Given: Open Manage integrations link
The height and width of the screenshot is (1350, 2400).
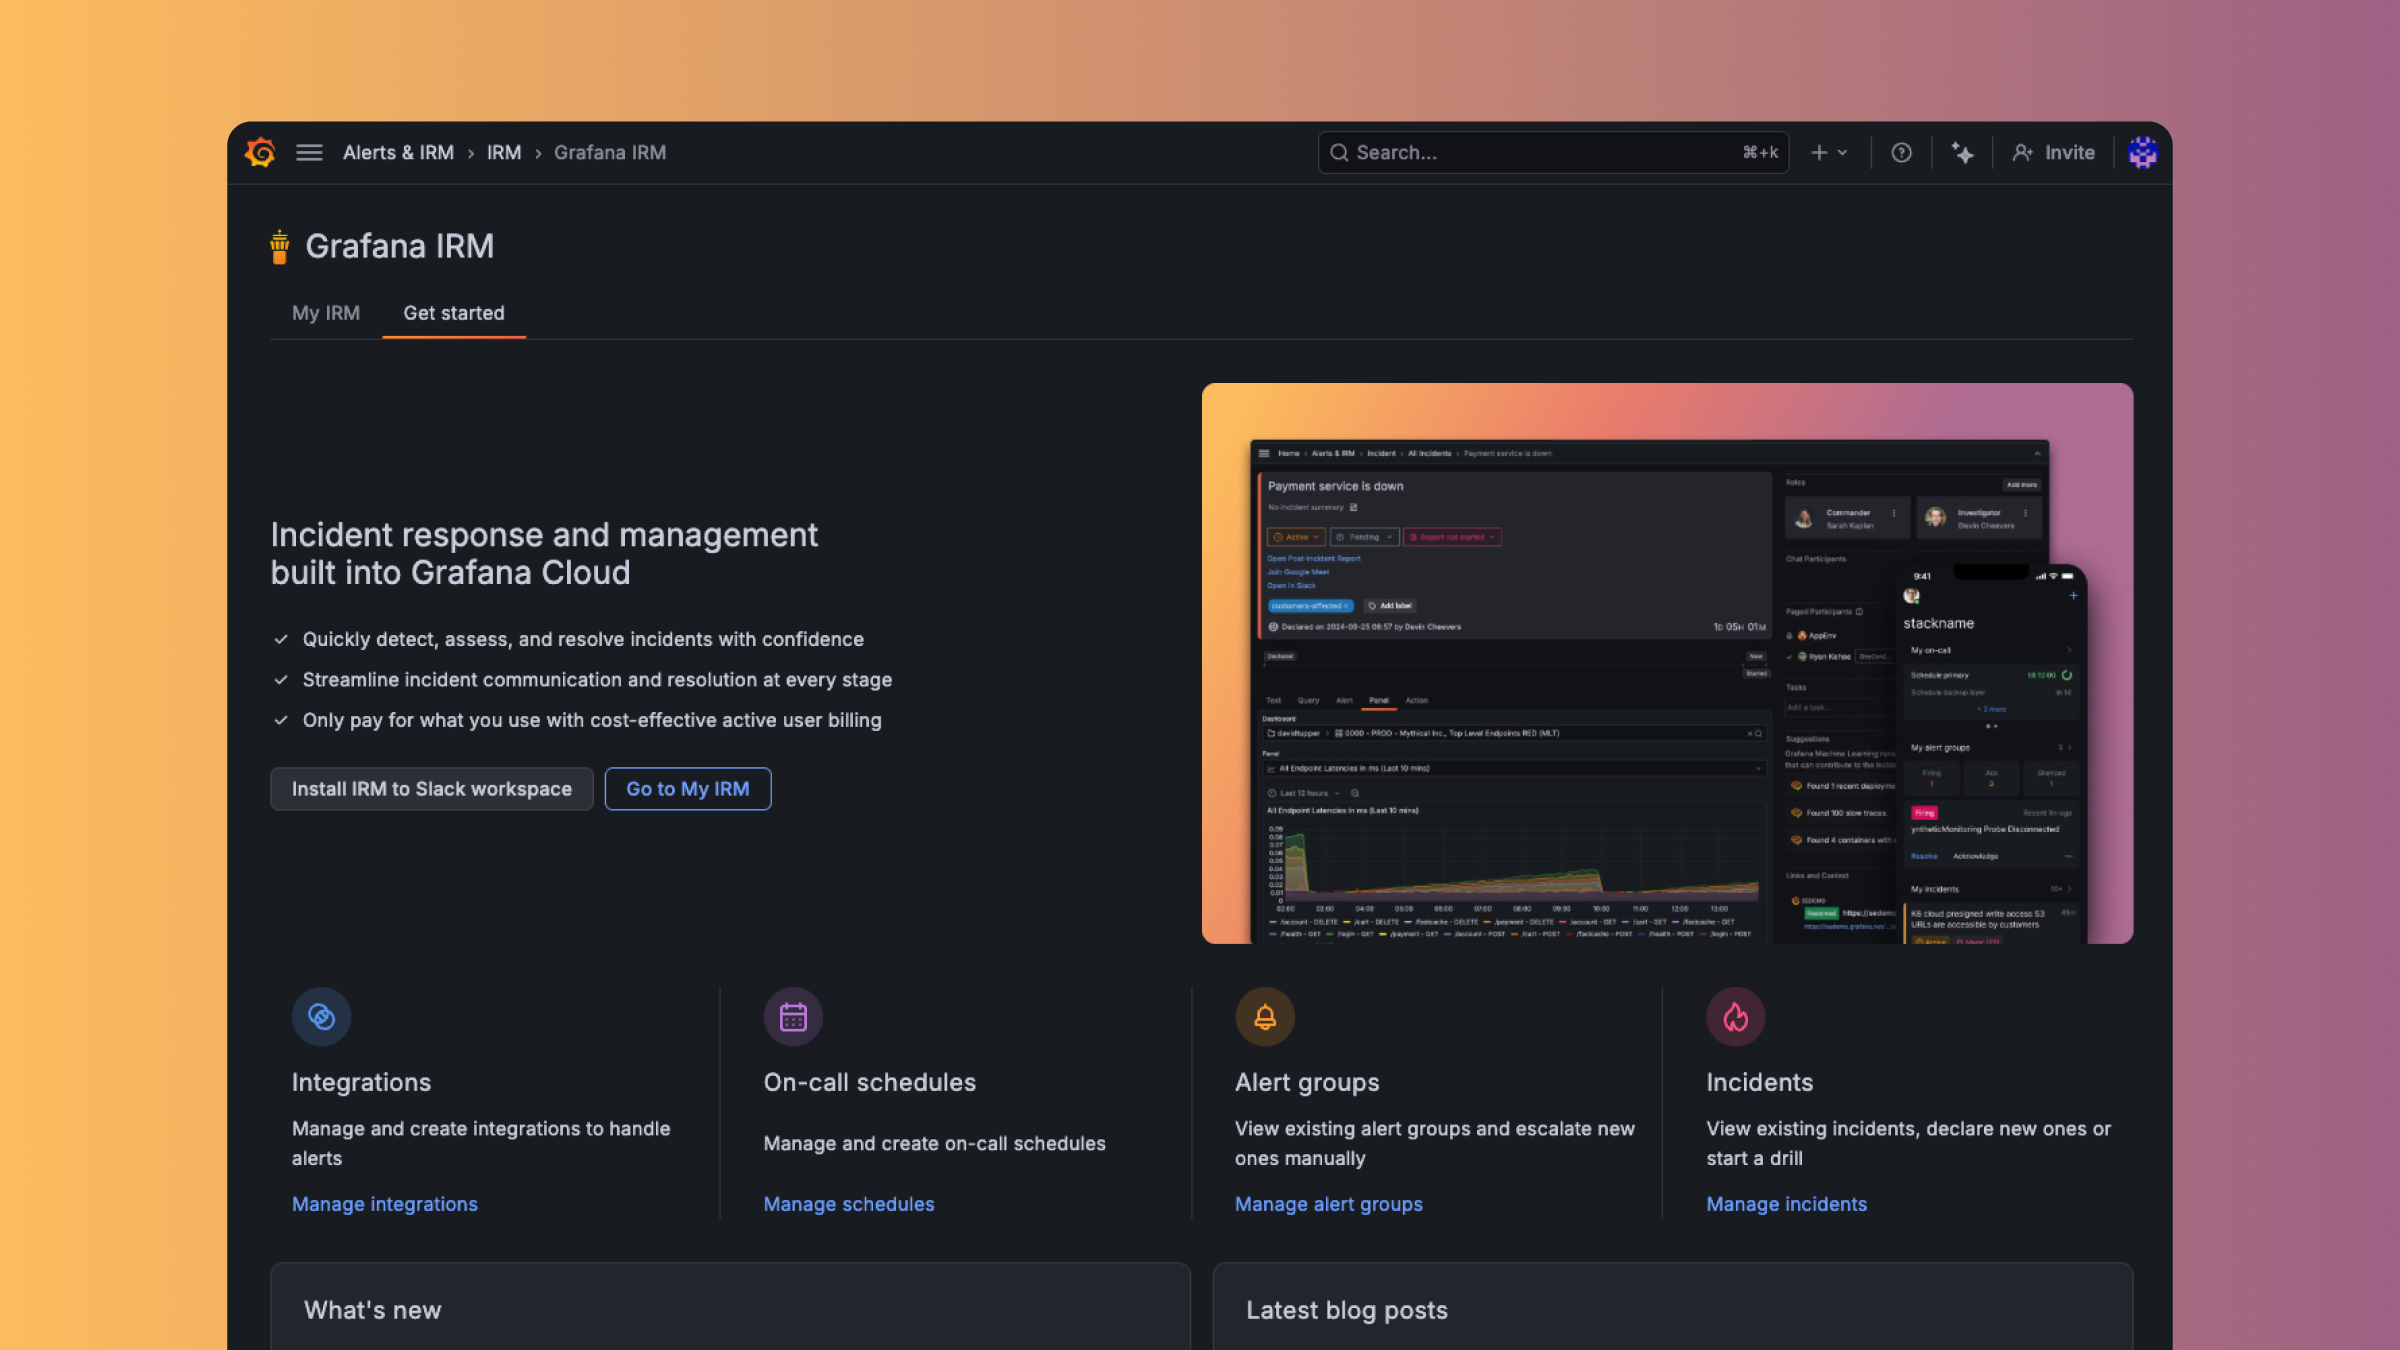Looking at the screenshot, I should click(x=385, y=1204).
